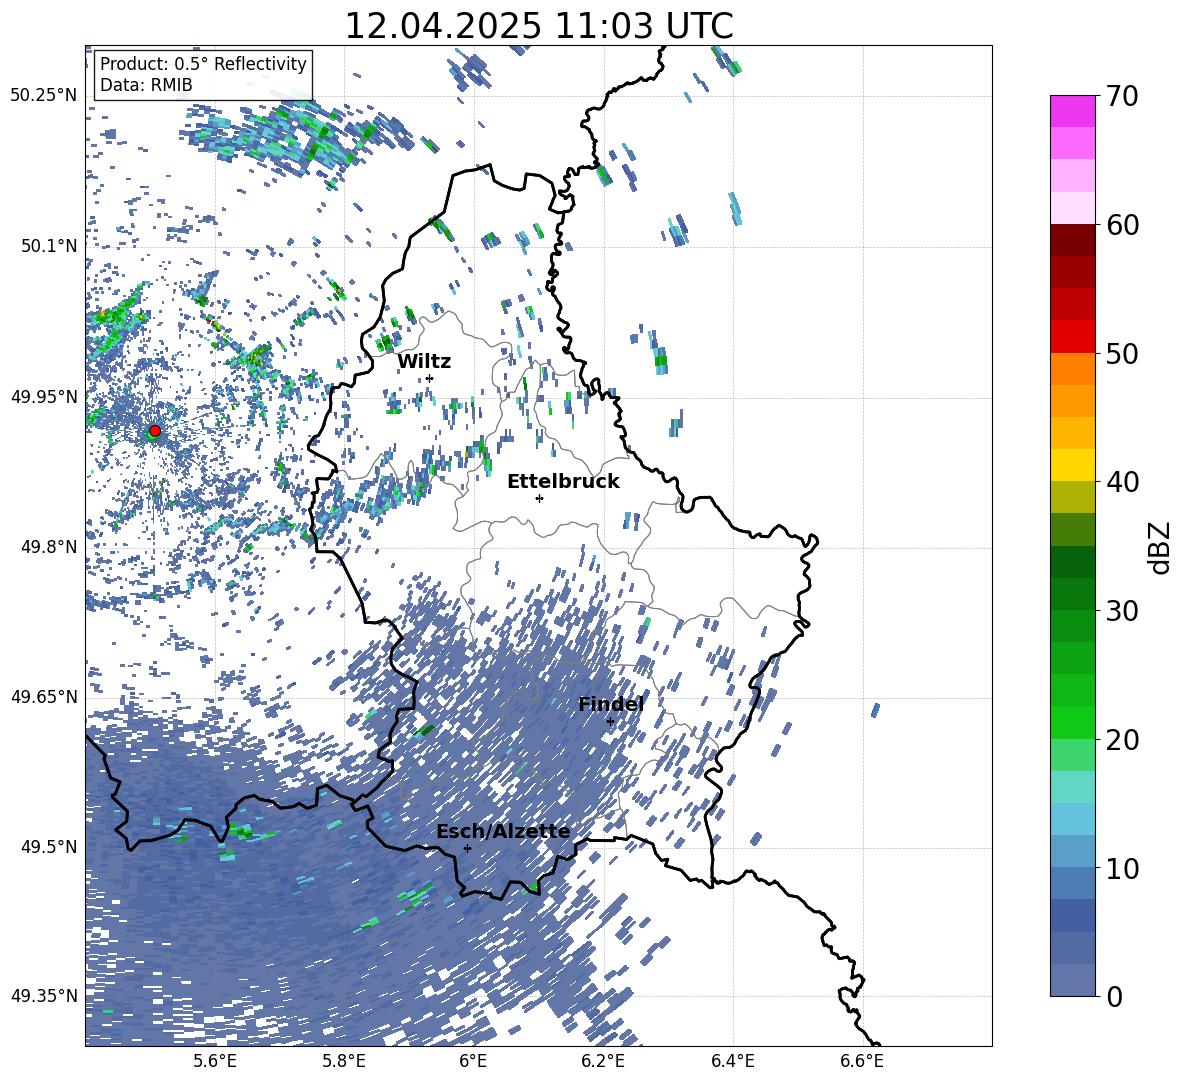Click the orange colorbar swatch below 50

click(1072, 368)
